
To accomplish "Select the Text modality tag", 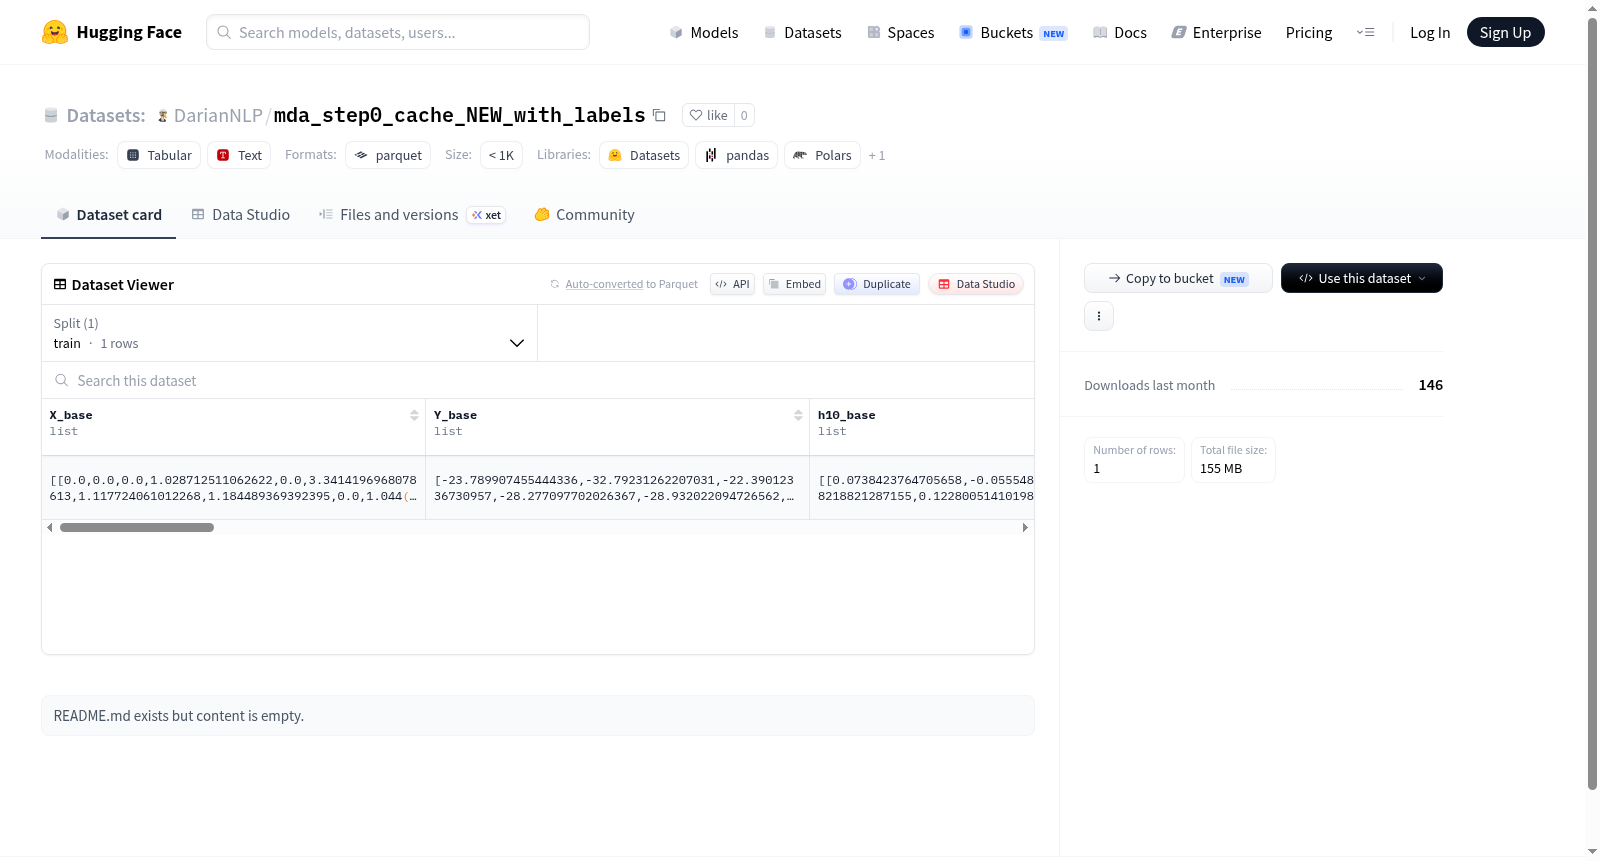I will point(239,155).
